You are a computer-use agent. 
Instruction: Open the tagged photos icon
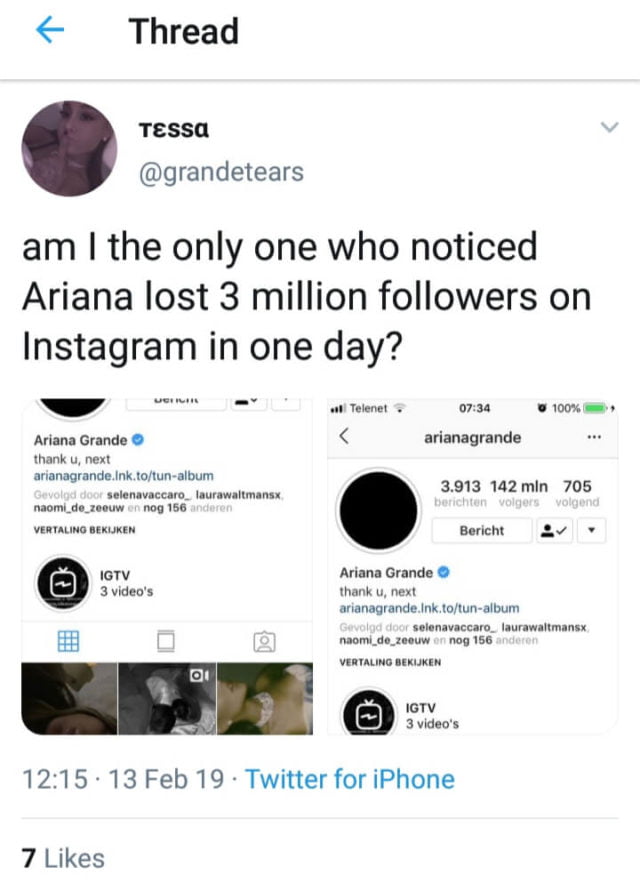264,640
